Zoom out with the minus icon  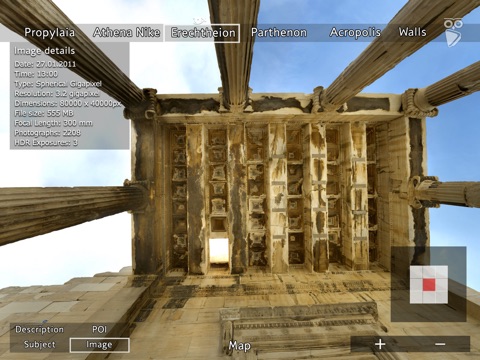pos(440,344)
